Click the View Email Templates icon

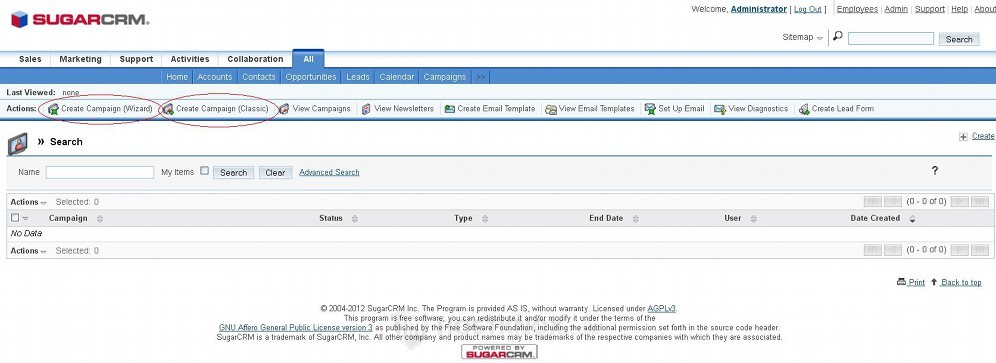coord(551,109)
